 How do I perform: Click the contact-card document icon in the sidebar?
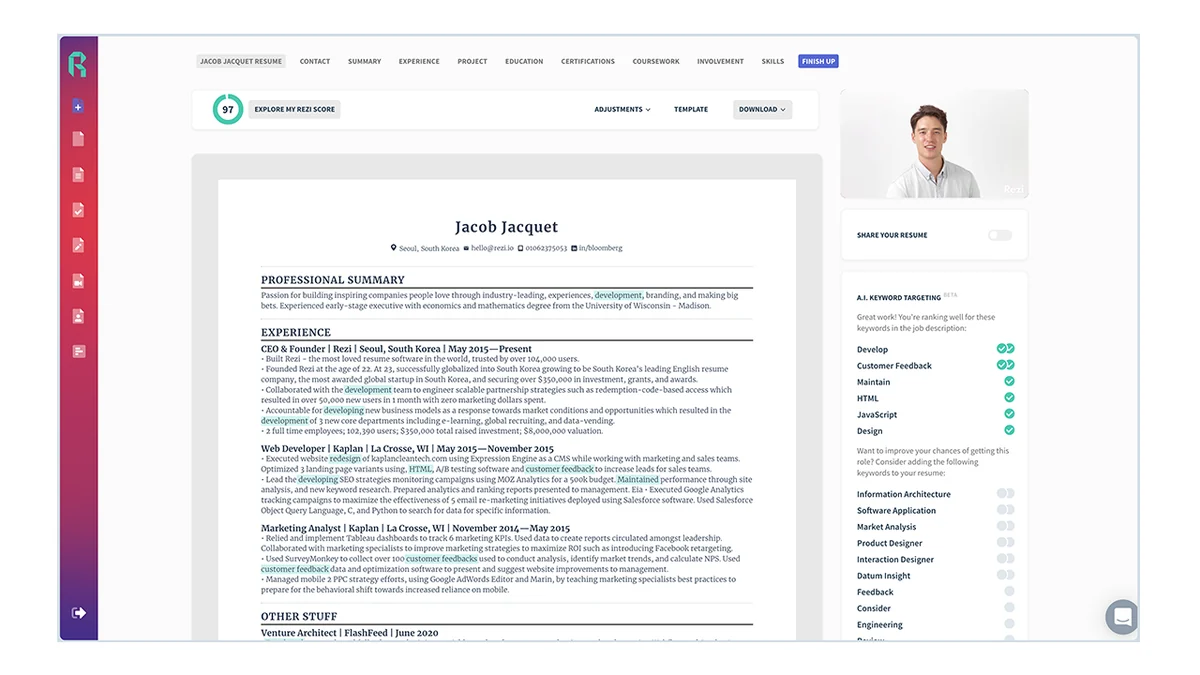tap(78, 316)
